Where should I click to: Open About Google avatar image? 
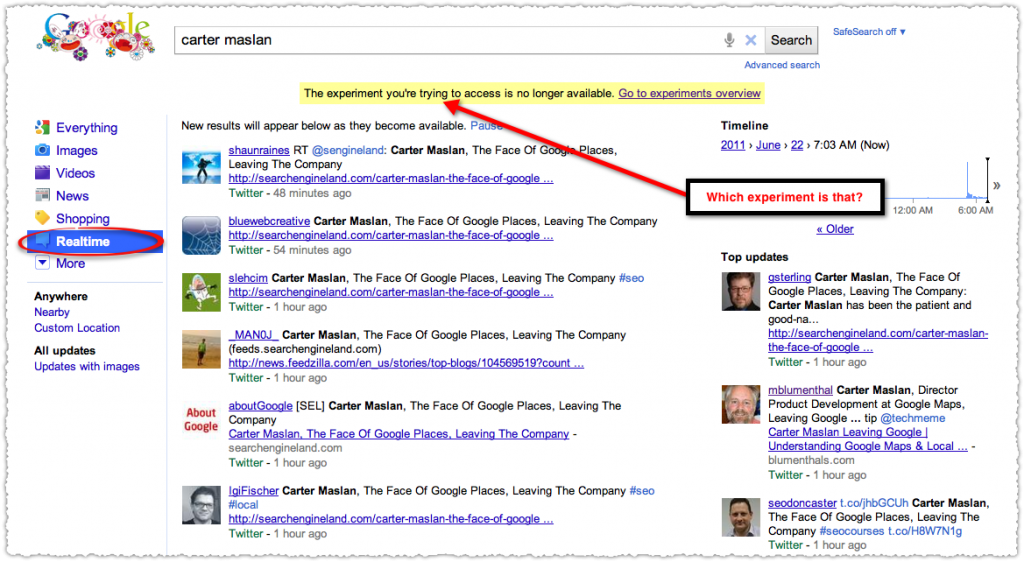click(201, 420)
